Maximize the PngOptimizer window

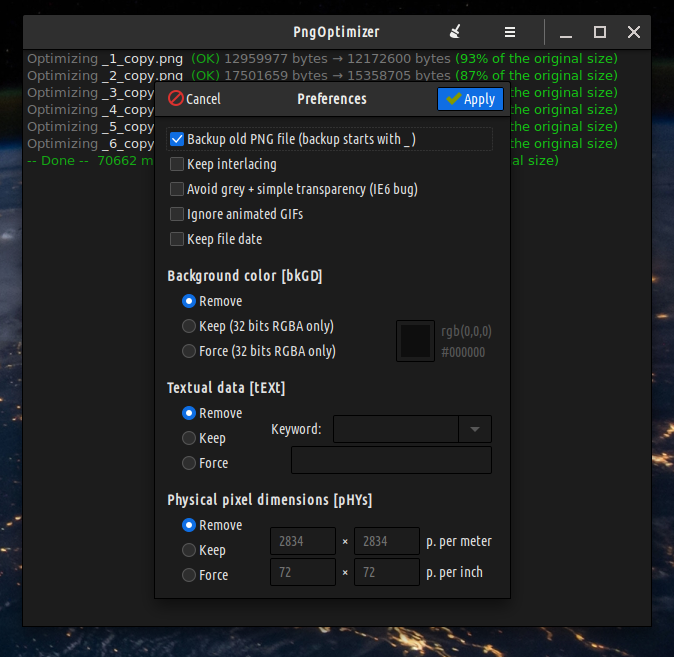(600, 32)
